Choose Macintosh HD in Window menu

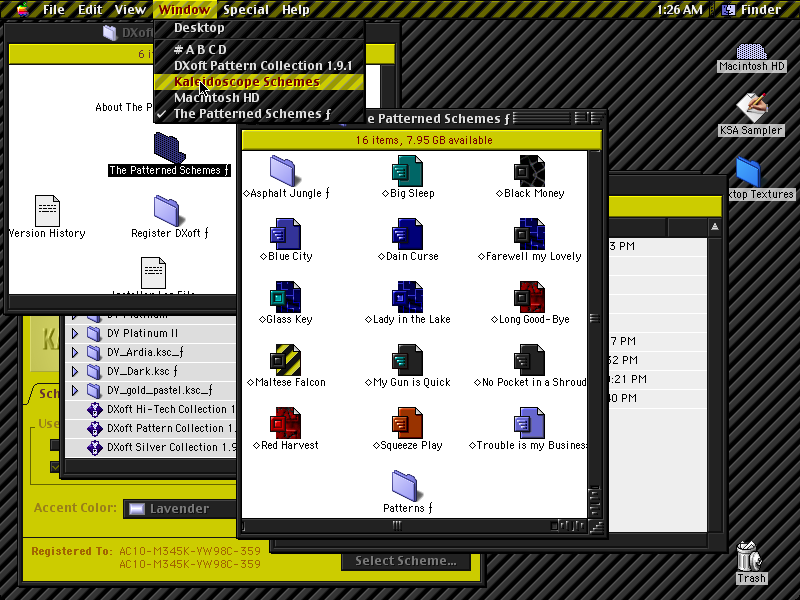tap(259, 98)
